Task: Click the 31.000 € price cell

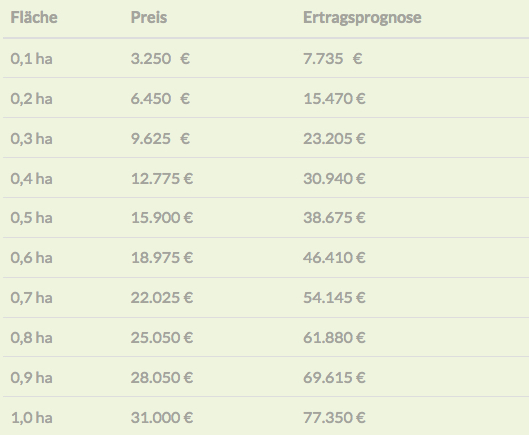Action: 162,417
